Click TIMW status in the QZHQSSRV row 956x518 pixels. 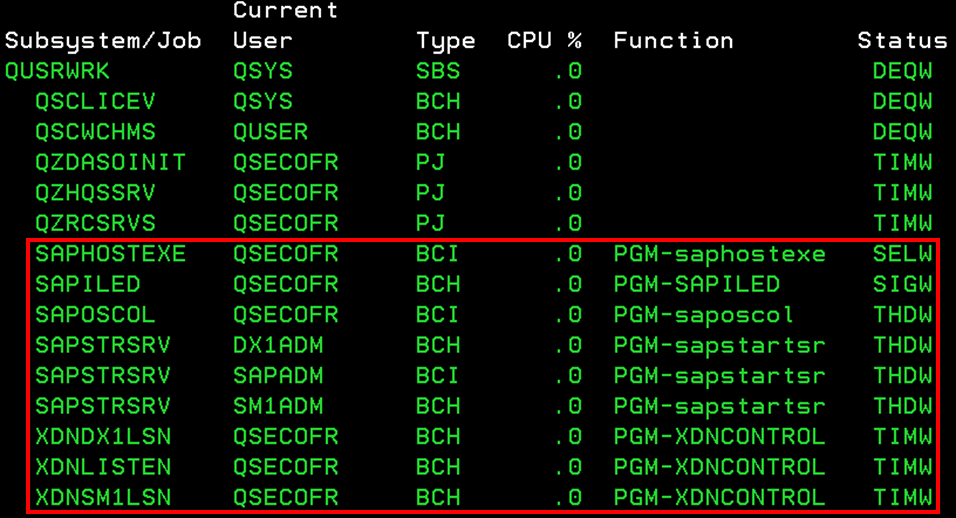(x=902, y=193)
